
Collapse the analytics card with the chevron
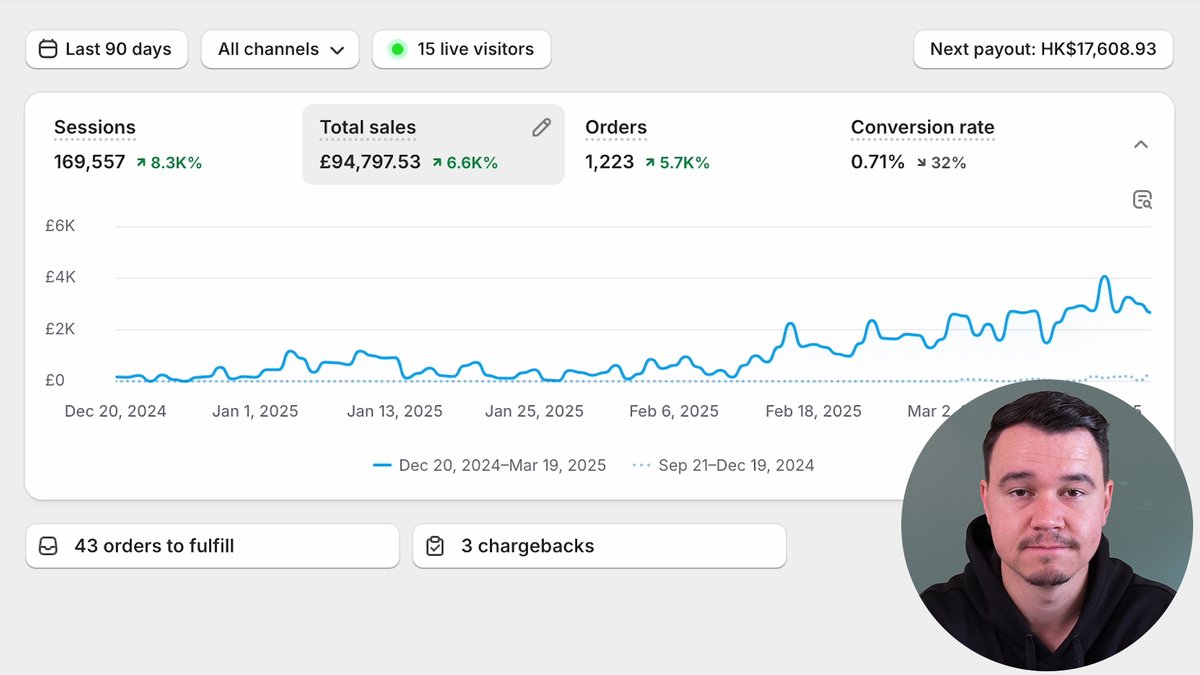coord(1141,144)
